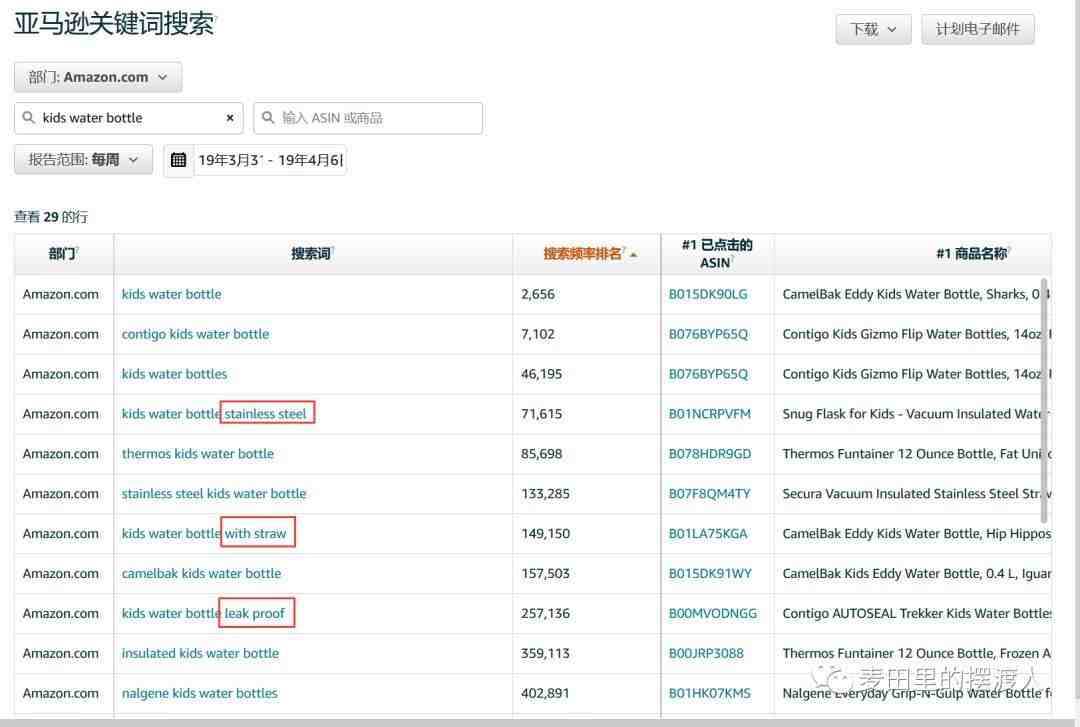Viewport: 1080px width, 727px height.
Task: Click the rank value 157,503
Action: (x=546, y=574)
